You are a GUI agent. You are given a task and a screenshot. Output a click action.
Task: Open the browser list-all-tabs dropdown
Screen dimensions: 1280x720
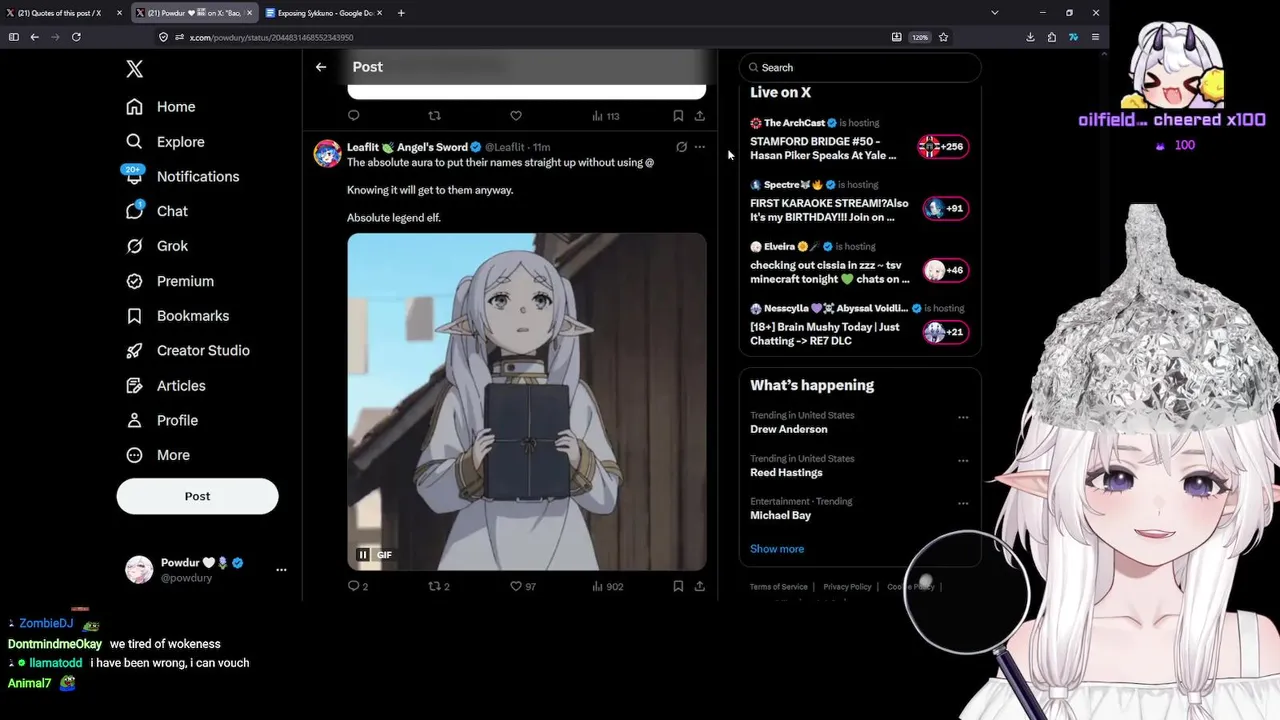pyautogui.click(x=994, y=13)
